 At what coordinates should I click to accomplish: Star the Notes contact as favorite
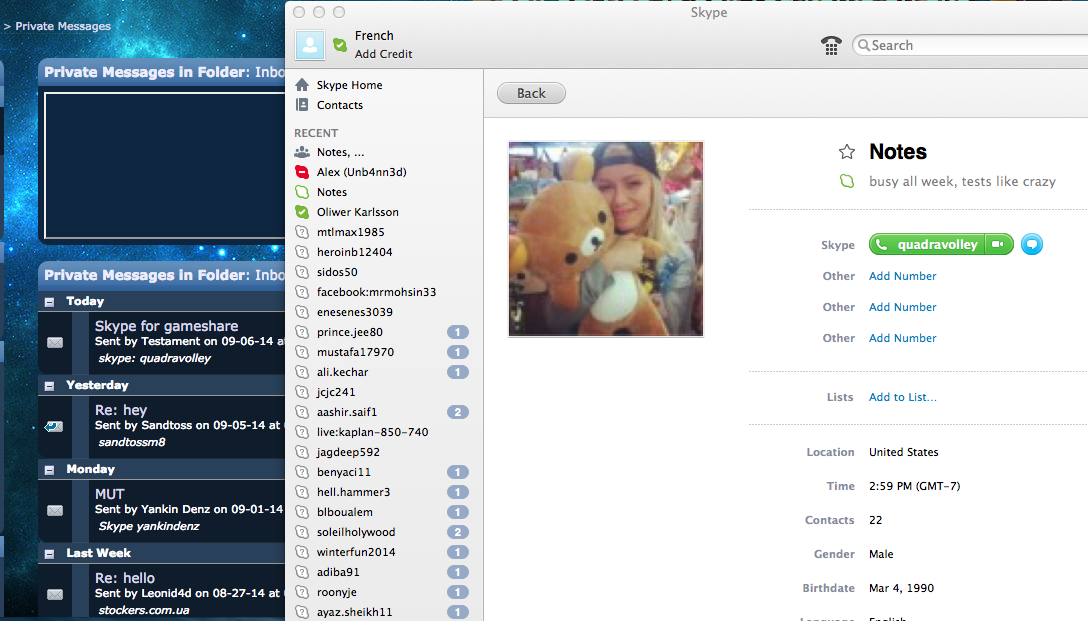click(847, 151)
